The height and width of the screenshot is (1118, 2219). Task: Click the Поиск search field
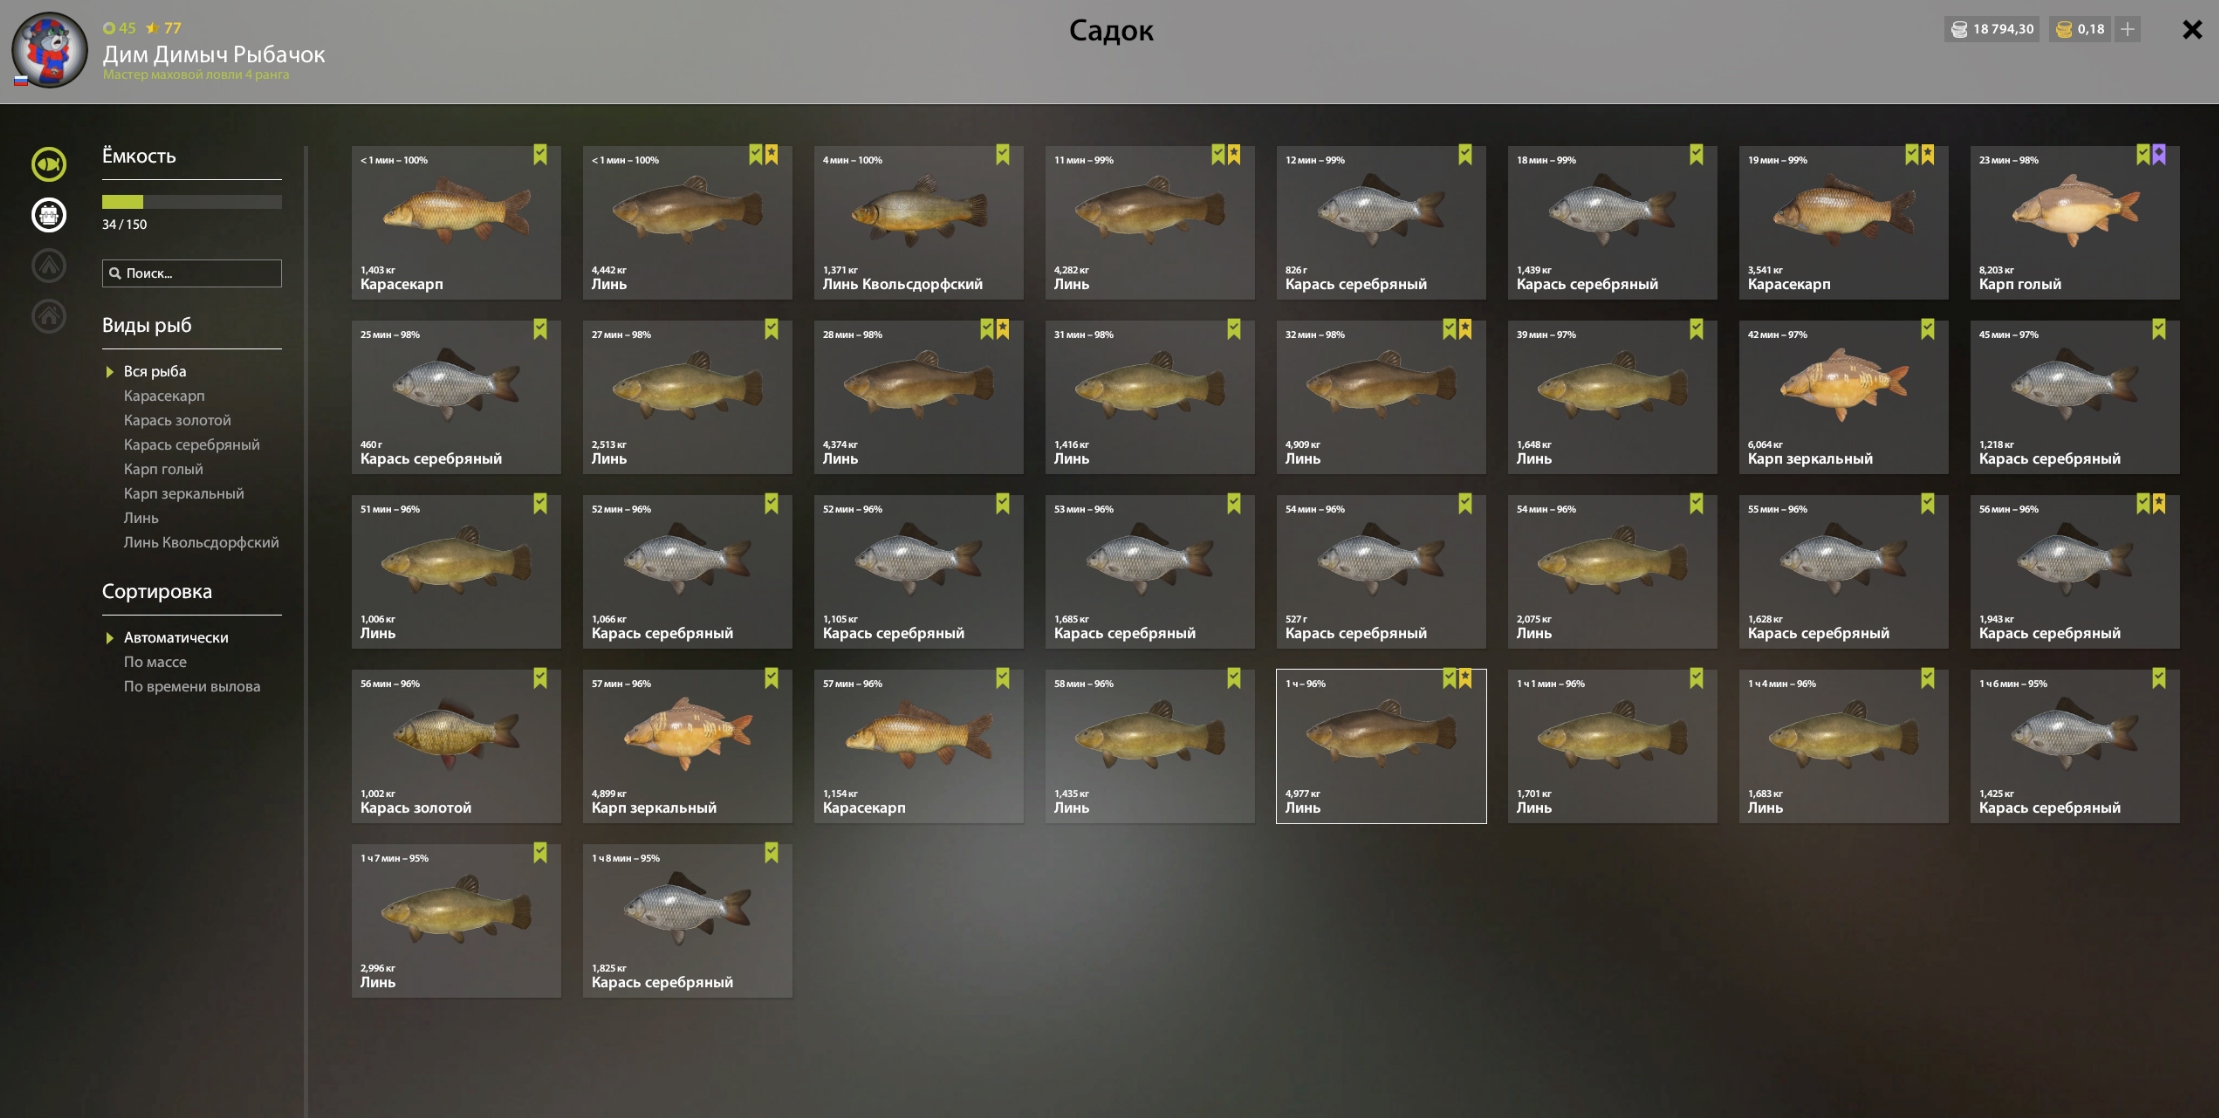pyautogui.click(x=192, y=273)
